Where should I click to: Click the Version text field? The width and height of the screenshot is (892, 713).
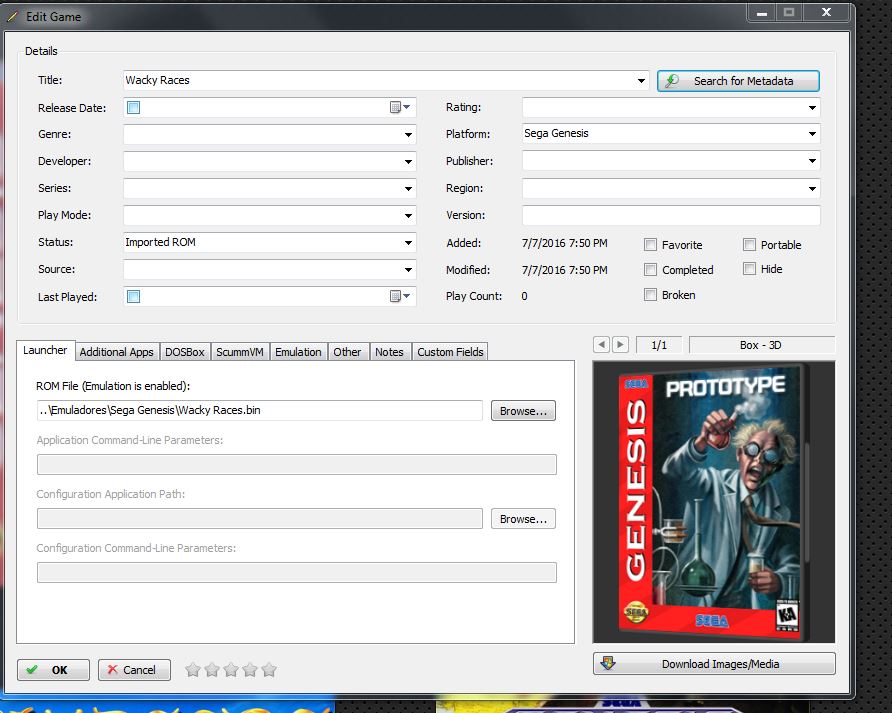coord(671,215)
